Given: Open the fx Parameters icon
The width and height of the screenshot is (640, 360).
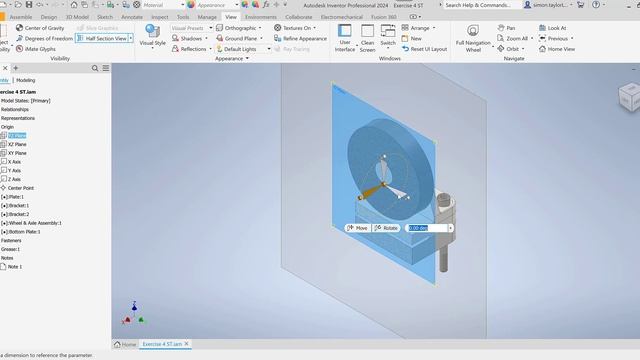Looking at the screenshot, I should click(266, 5).
